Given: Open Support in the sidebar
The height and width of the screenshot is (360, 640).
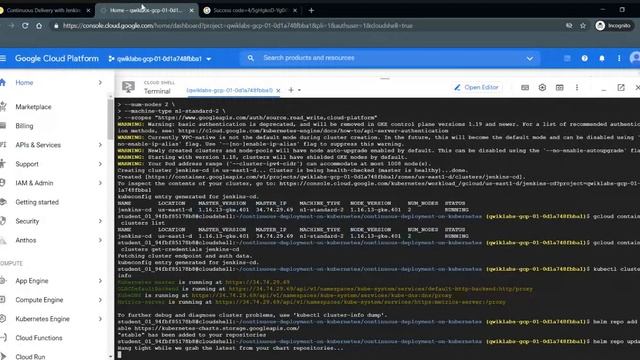Looking at the screenshot, I should click(x=27, y=164).
